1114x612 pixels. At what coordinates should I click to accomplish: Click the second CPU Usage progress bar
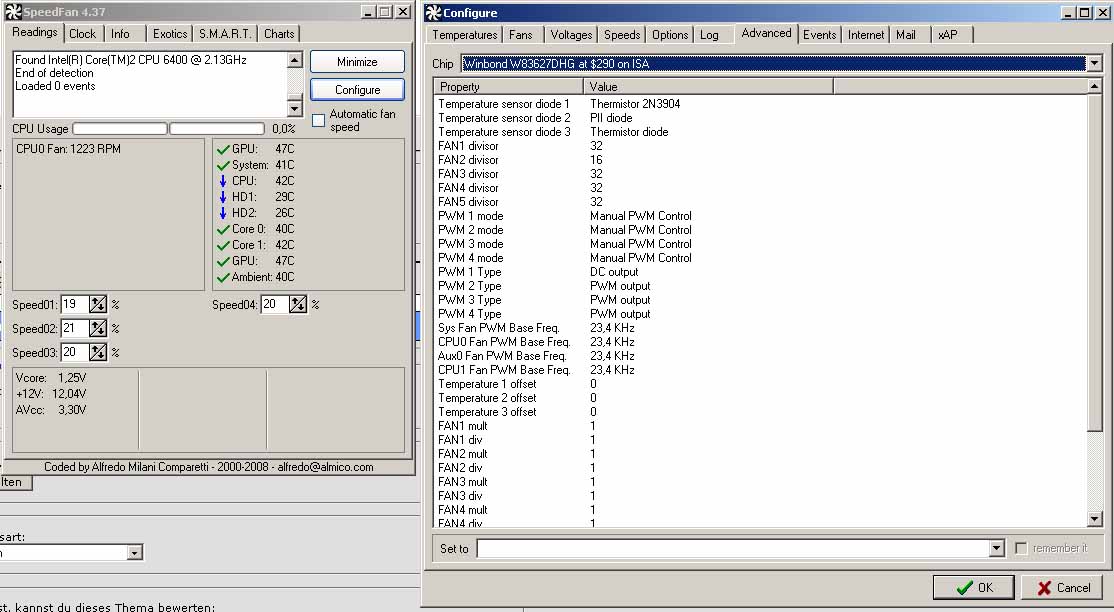217,129
